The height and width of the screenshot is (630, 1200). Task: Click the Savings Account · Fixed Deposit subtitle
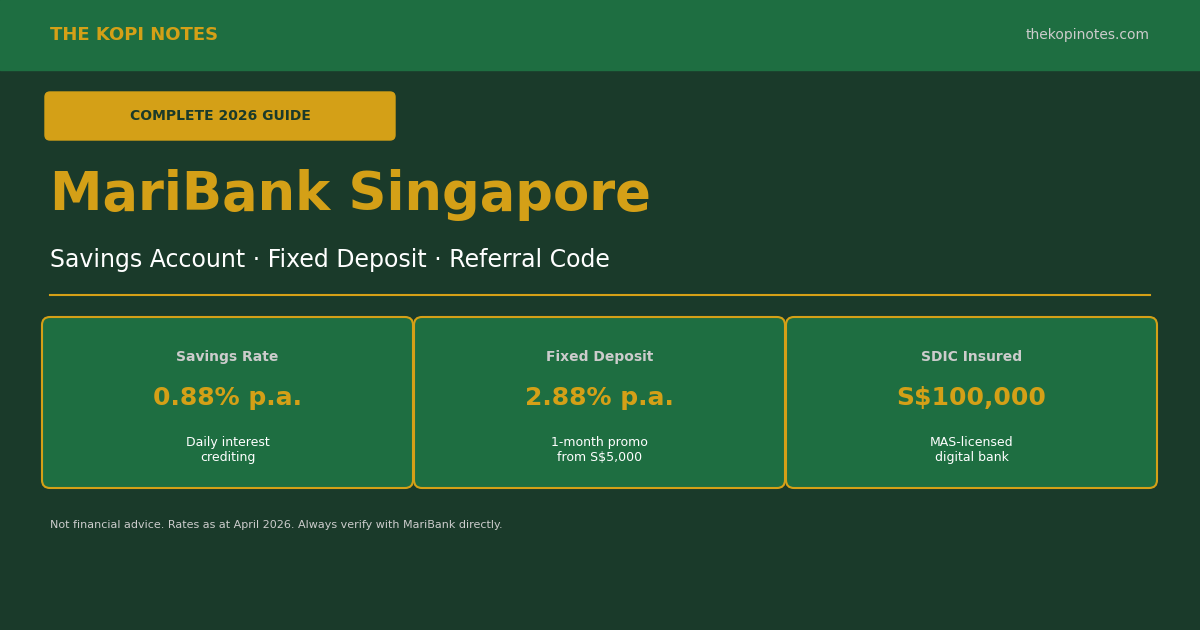pyautogui.click(x=330, y=260)
